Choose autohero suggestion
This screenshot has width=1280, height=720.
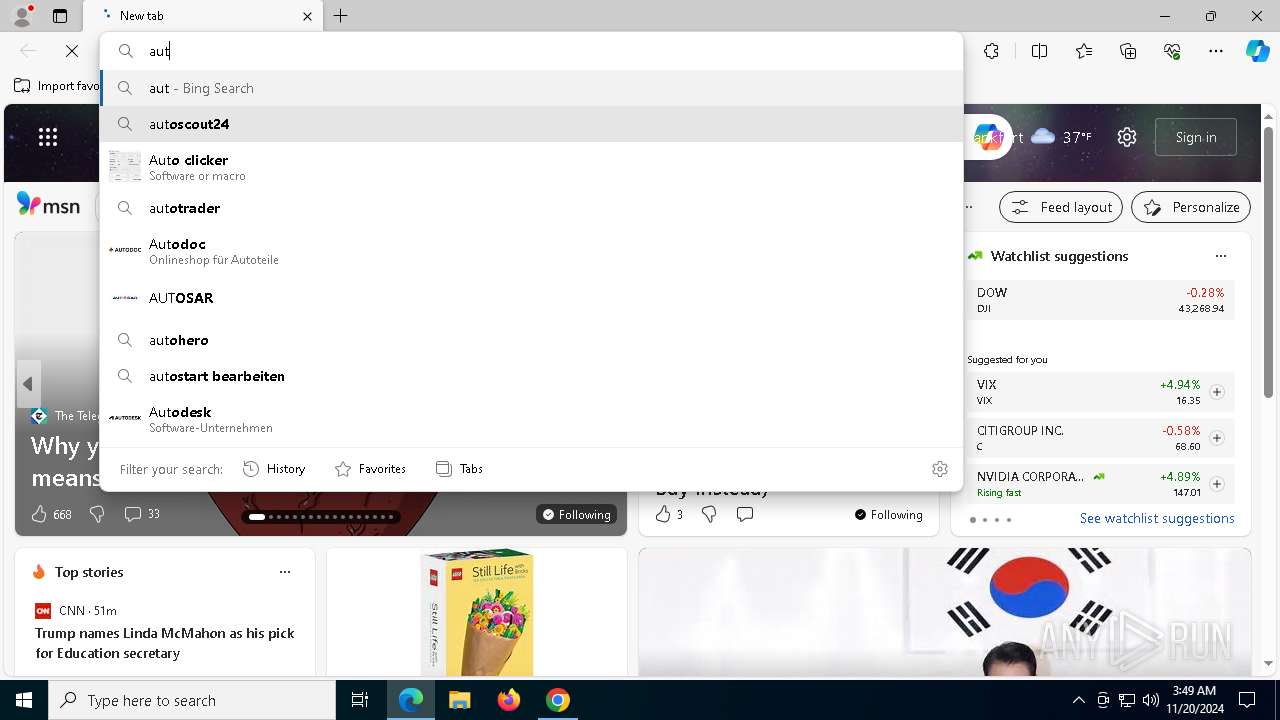pos(532,340)
